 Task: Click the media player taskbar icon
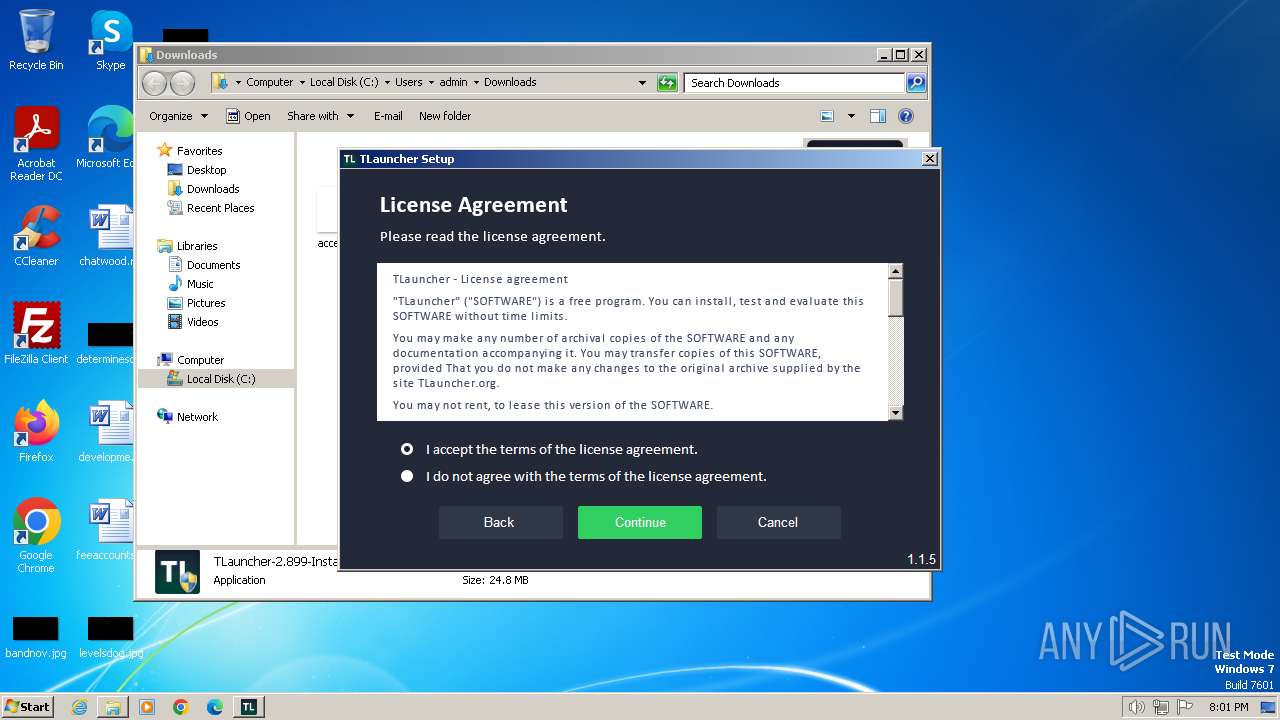(x=147, y=707)
